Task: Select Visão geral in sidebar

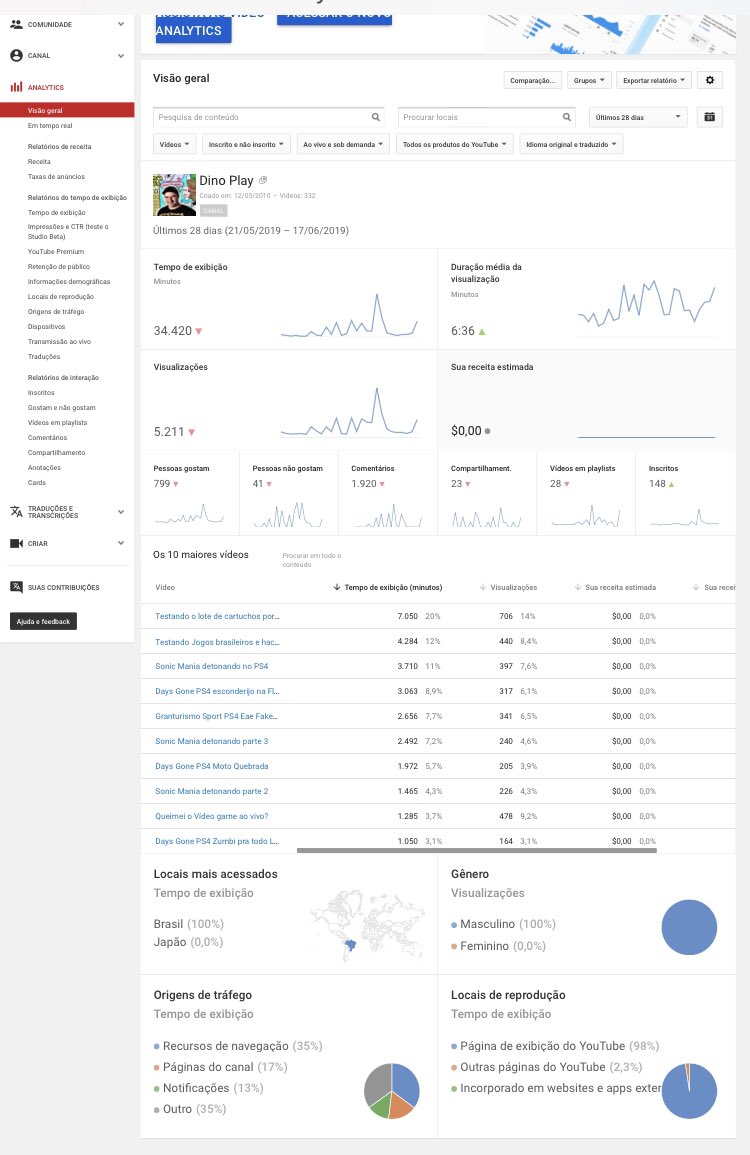Action: click(x=67, y=110)
